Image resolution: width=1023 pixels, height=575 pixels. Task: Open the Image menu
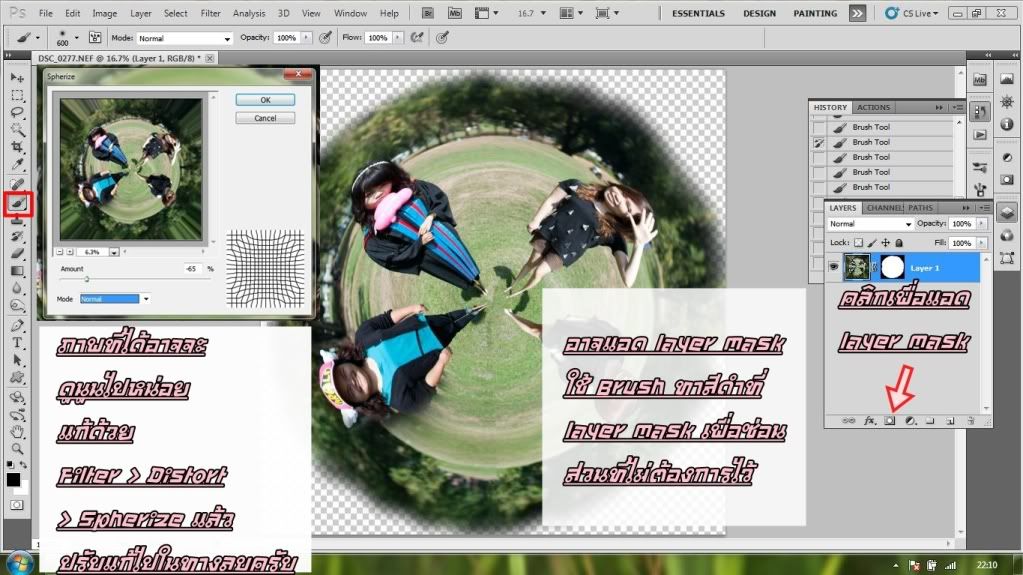[104, 13]
